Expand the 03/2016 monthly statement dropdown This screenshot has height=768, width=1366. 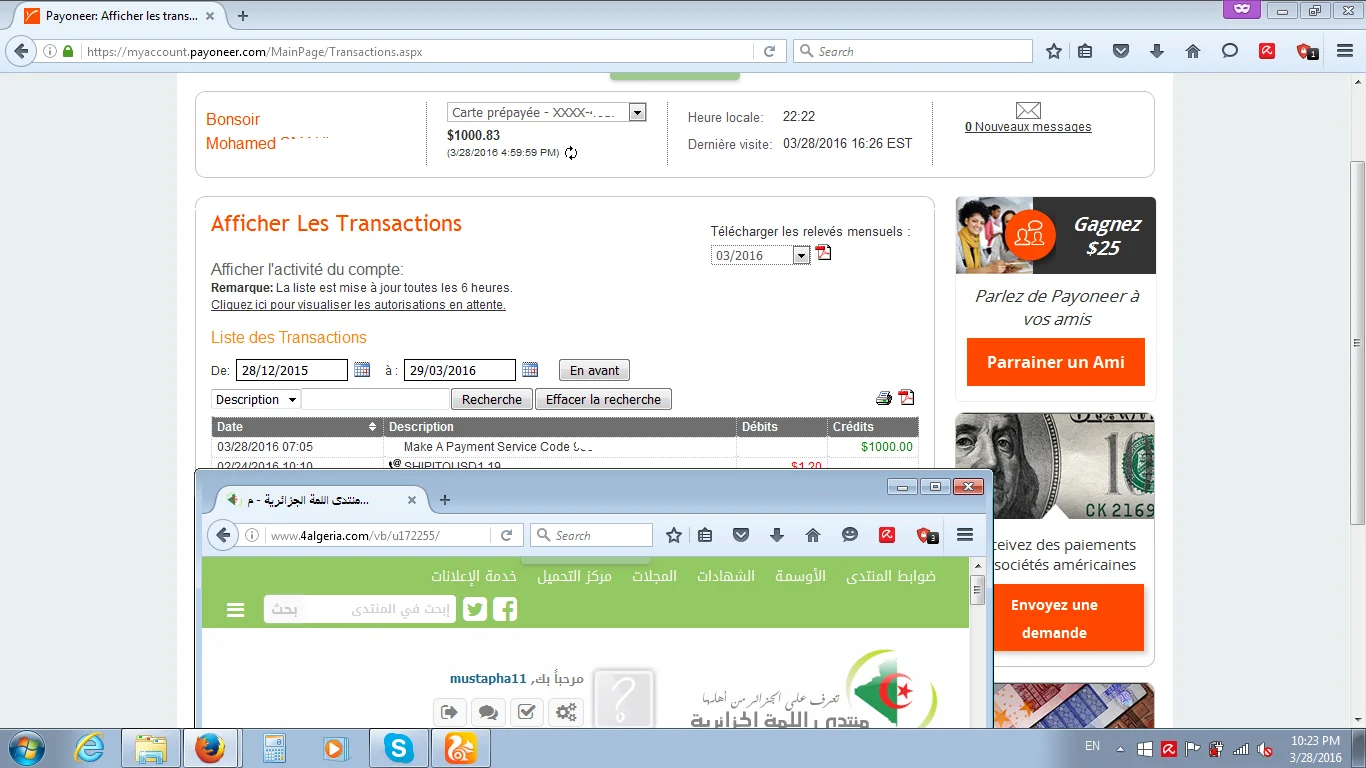pos(800,256)
